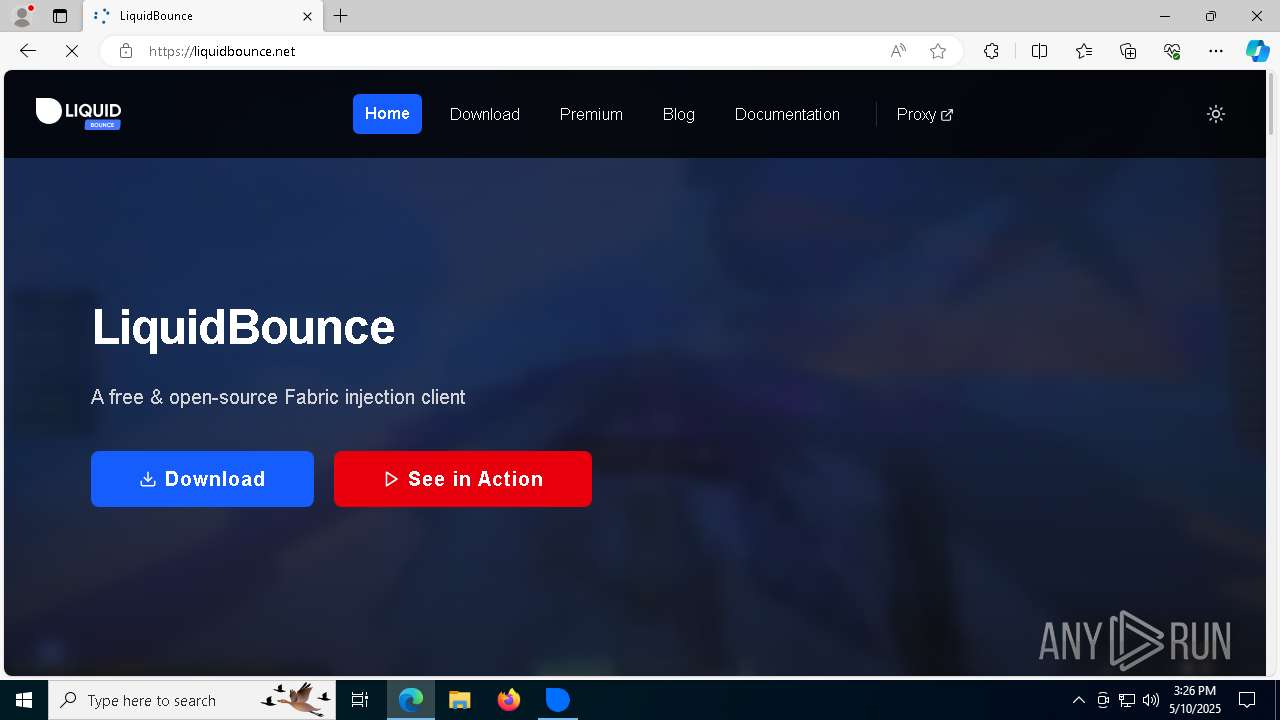Click the browser profile avatar icon

pos(21,16)
